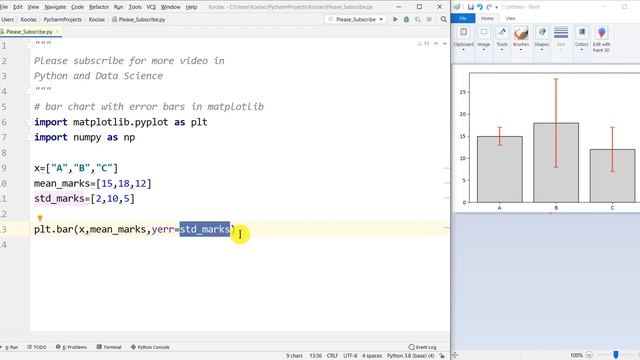The width and height of the screenshot is (640, 360).
Task: Open the Tools group icon in Paint
Action: (x=502, y=32)
